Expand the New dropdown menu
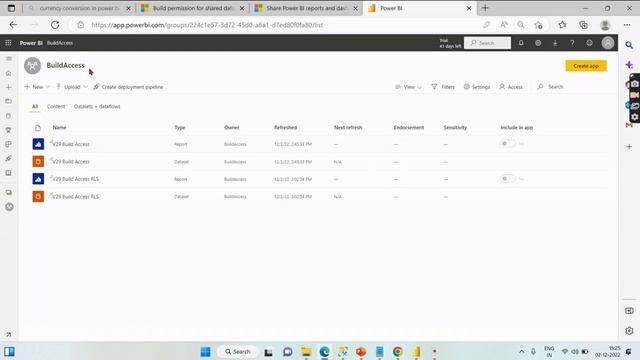 pos(37,87)
